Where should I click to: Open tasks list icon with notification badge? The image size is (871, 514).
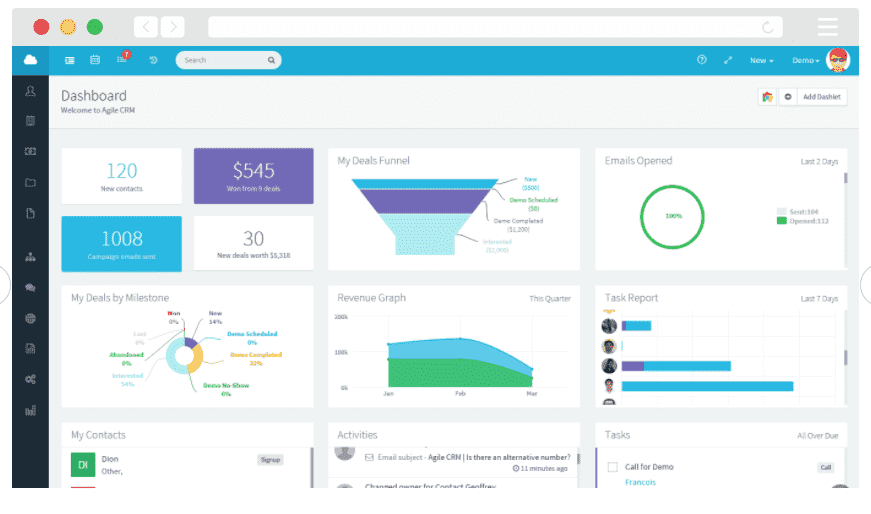(x=123, y=58)
